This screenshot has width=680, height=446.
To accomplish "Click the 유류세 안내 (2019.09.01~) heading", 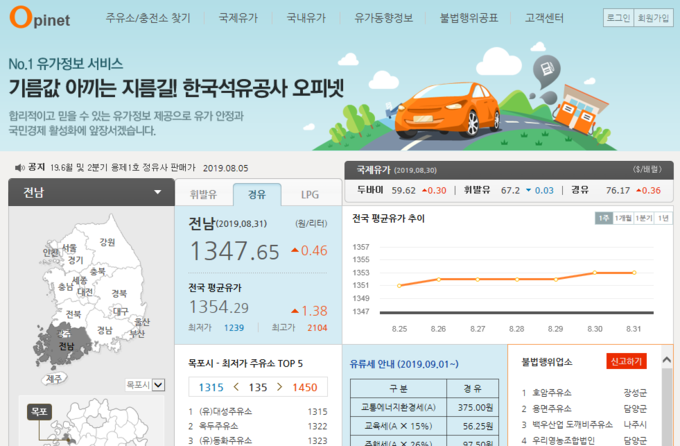I will [x=404, y=364].
